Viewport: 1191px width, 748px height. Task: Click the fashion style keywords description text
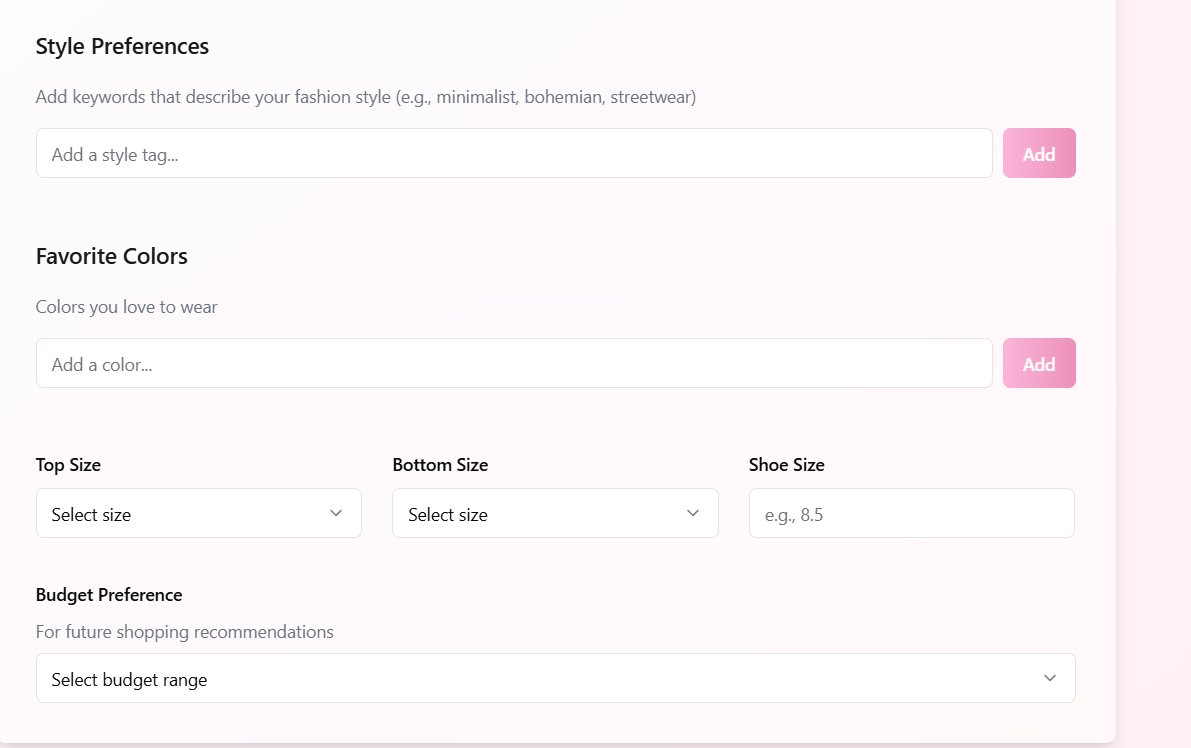click(365, 98)
